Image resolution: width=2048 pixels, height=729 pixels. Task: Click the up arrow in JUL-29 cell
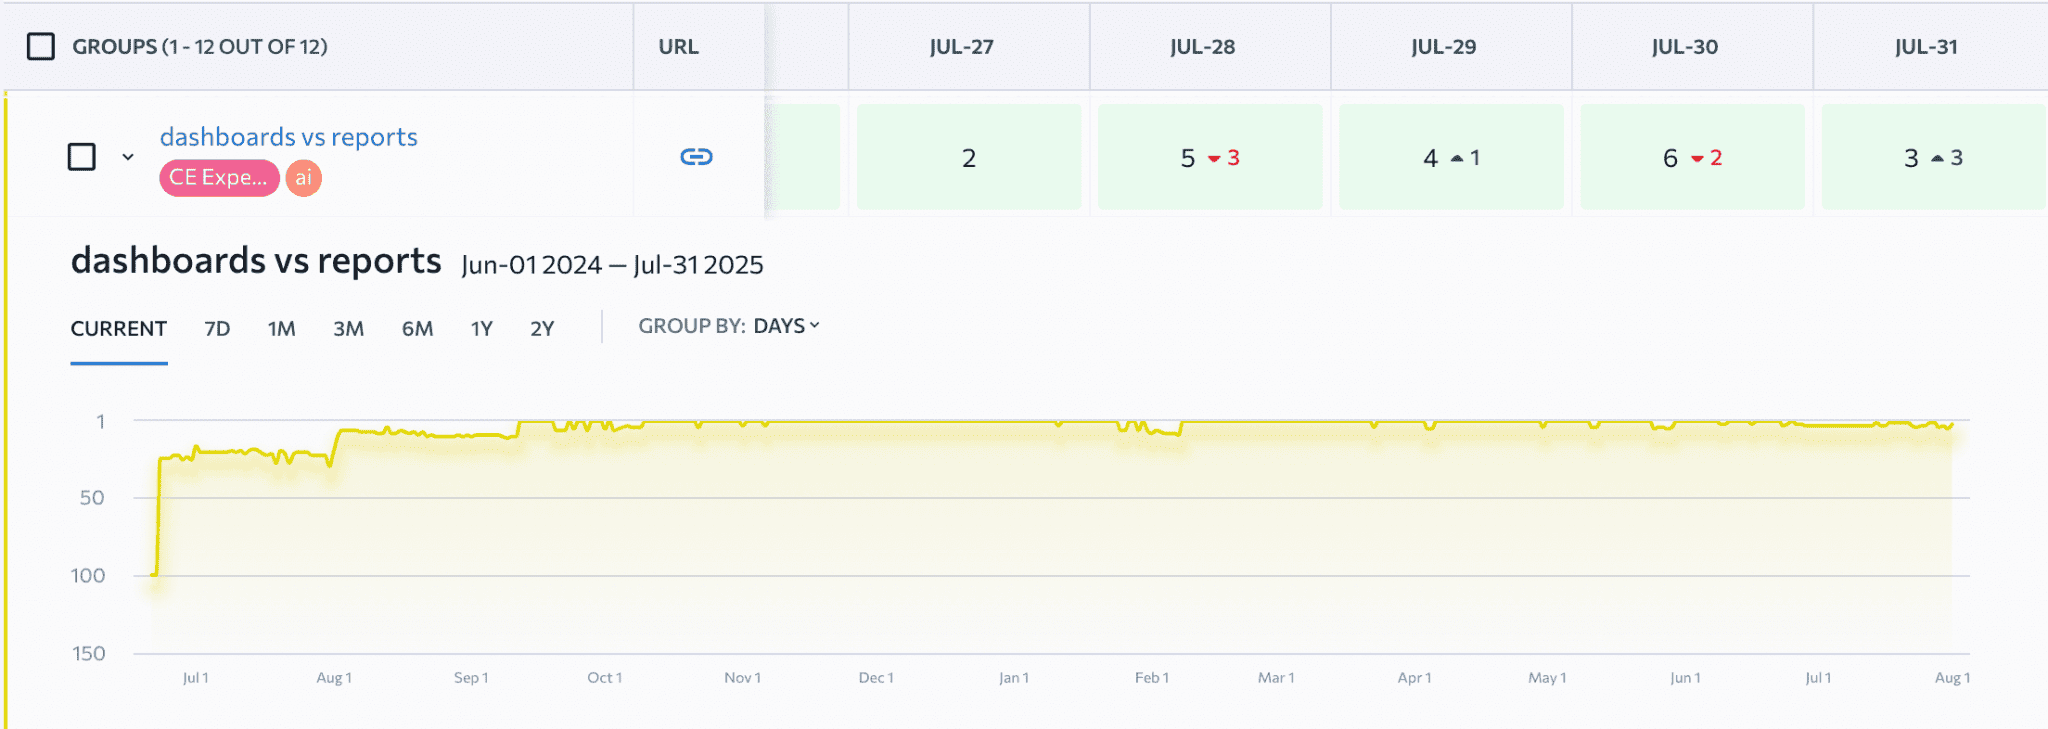point(1457,158)
